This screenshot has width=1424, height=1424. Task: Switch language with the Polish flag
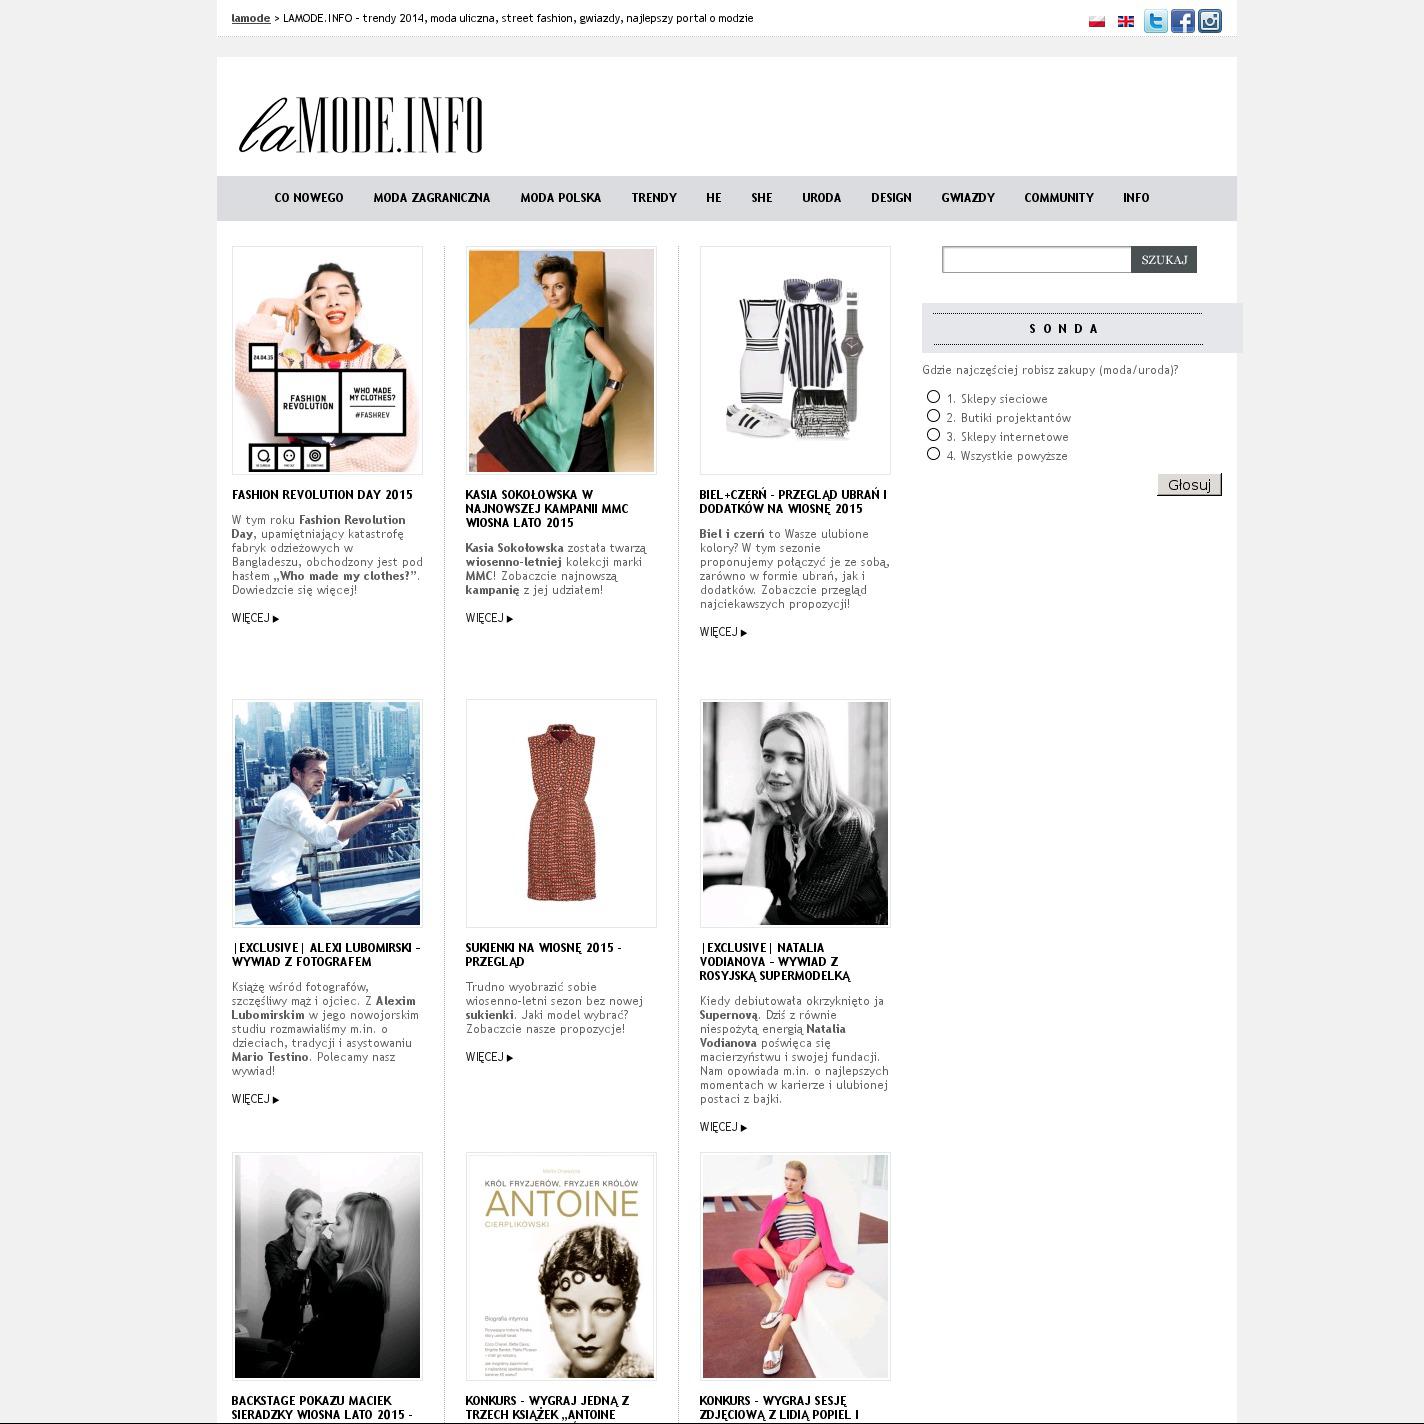coord(1097,21)
